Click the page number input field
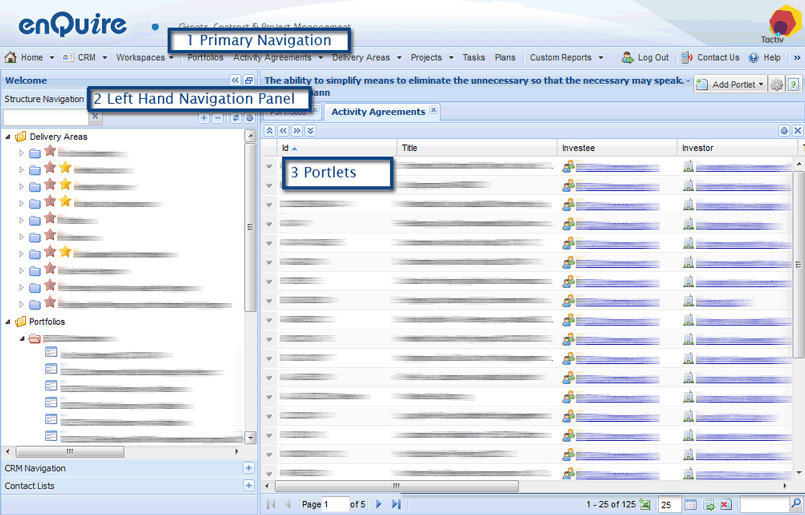Image resolution: width=805 pixels, height=515 pixels. [x=324, y=505]
